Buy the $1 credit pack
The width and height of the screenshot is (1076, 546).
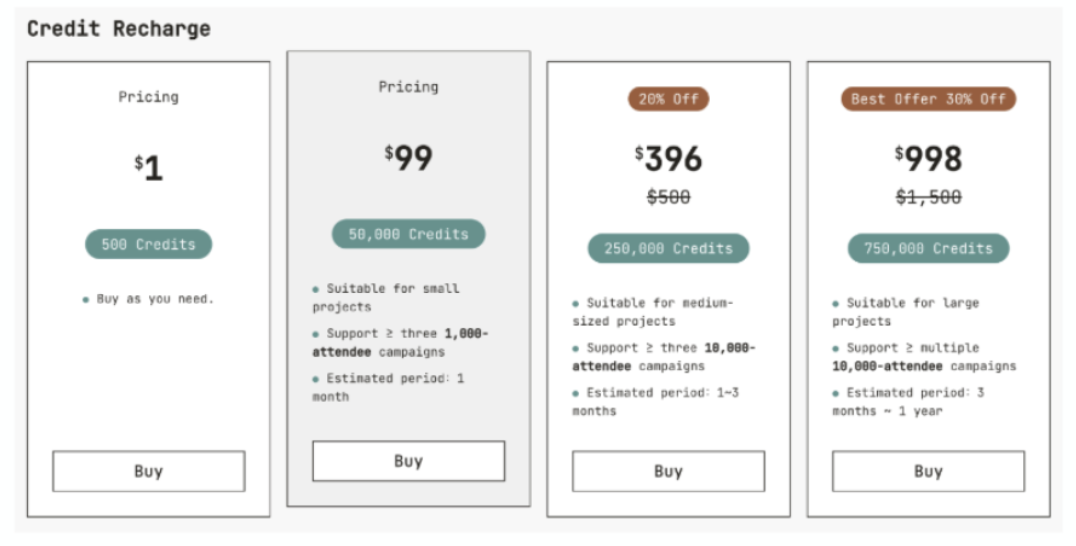click(x=148, y=471)
